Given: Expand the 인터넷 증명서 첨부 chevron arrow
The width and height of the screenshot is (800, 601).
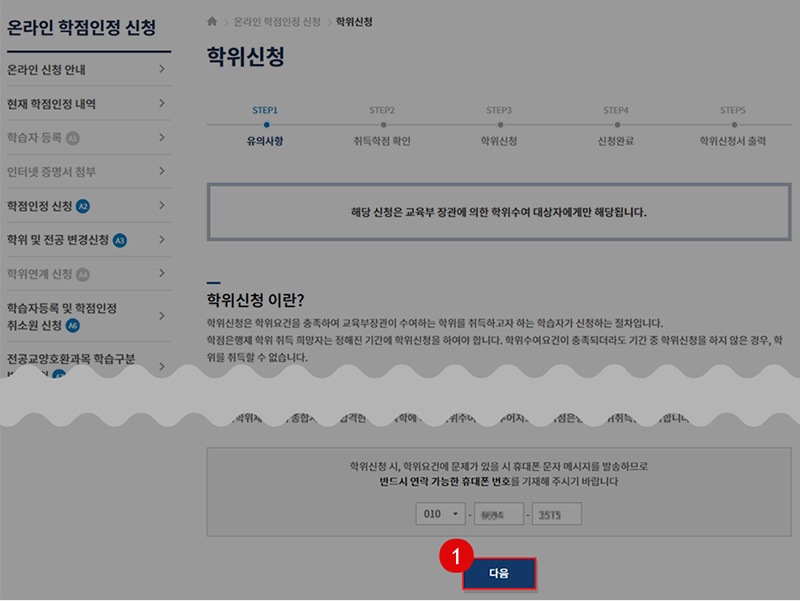Looking at the screenshot, I should point(161,172).
